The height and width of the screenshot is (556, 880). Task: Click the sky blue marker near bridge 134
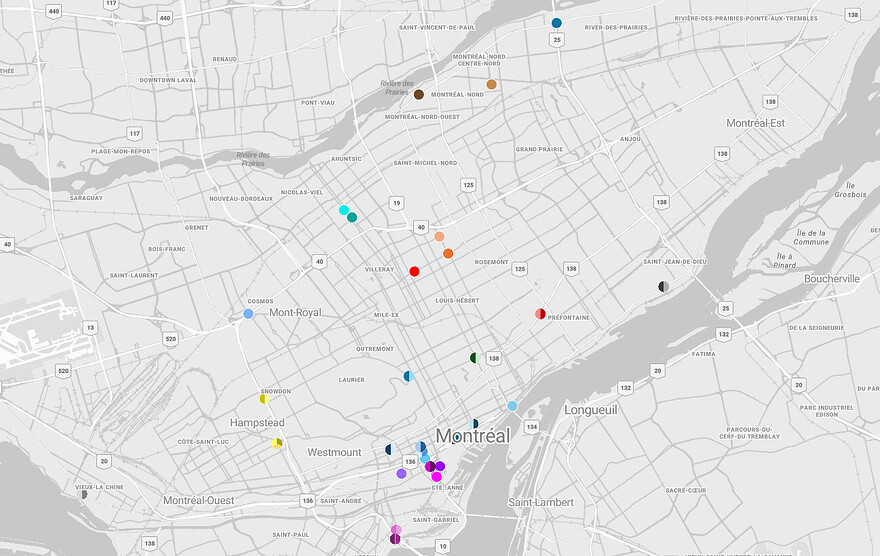512,406
